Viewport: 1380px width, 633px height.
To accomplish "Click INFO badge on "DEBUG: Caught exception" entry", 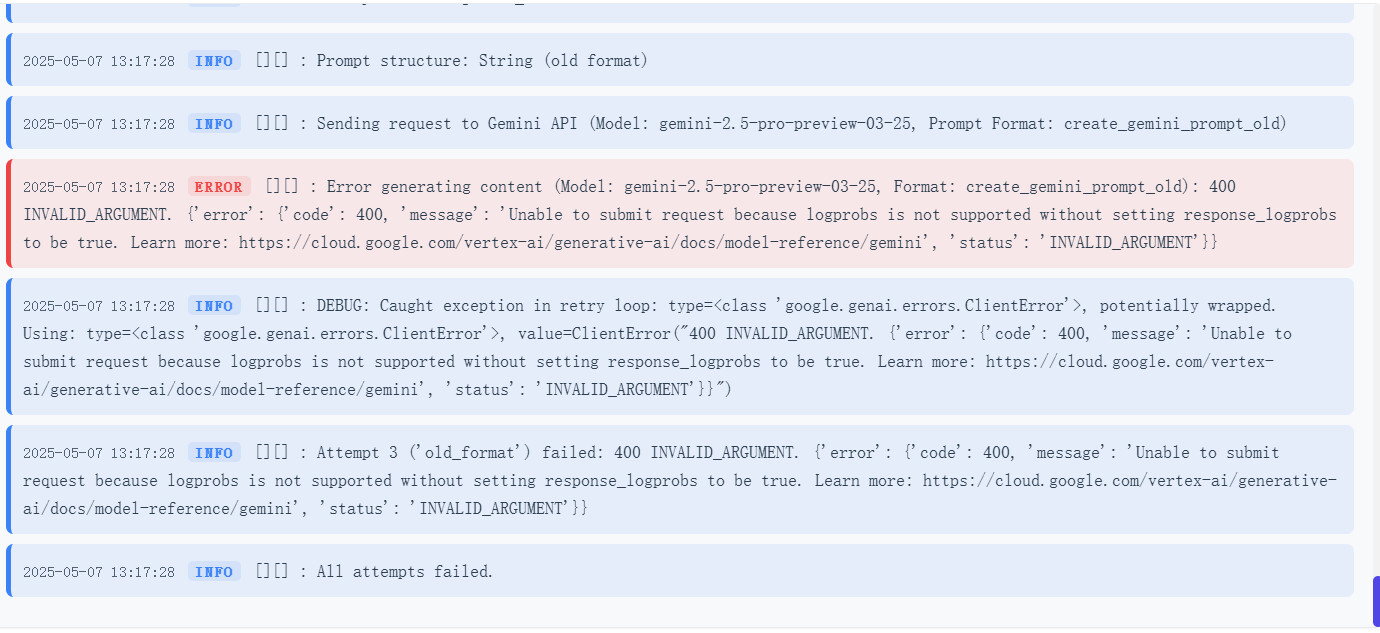I will pos(214,306).
